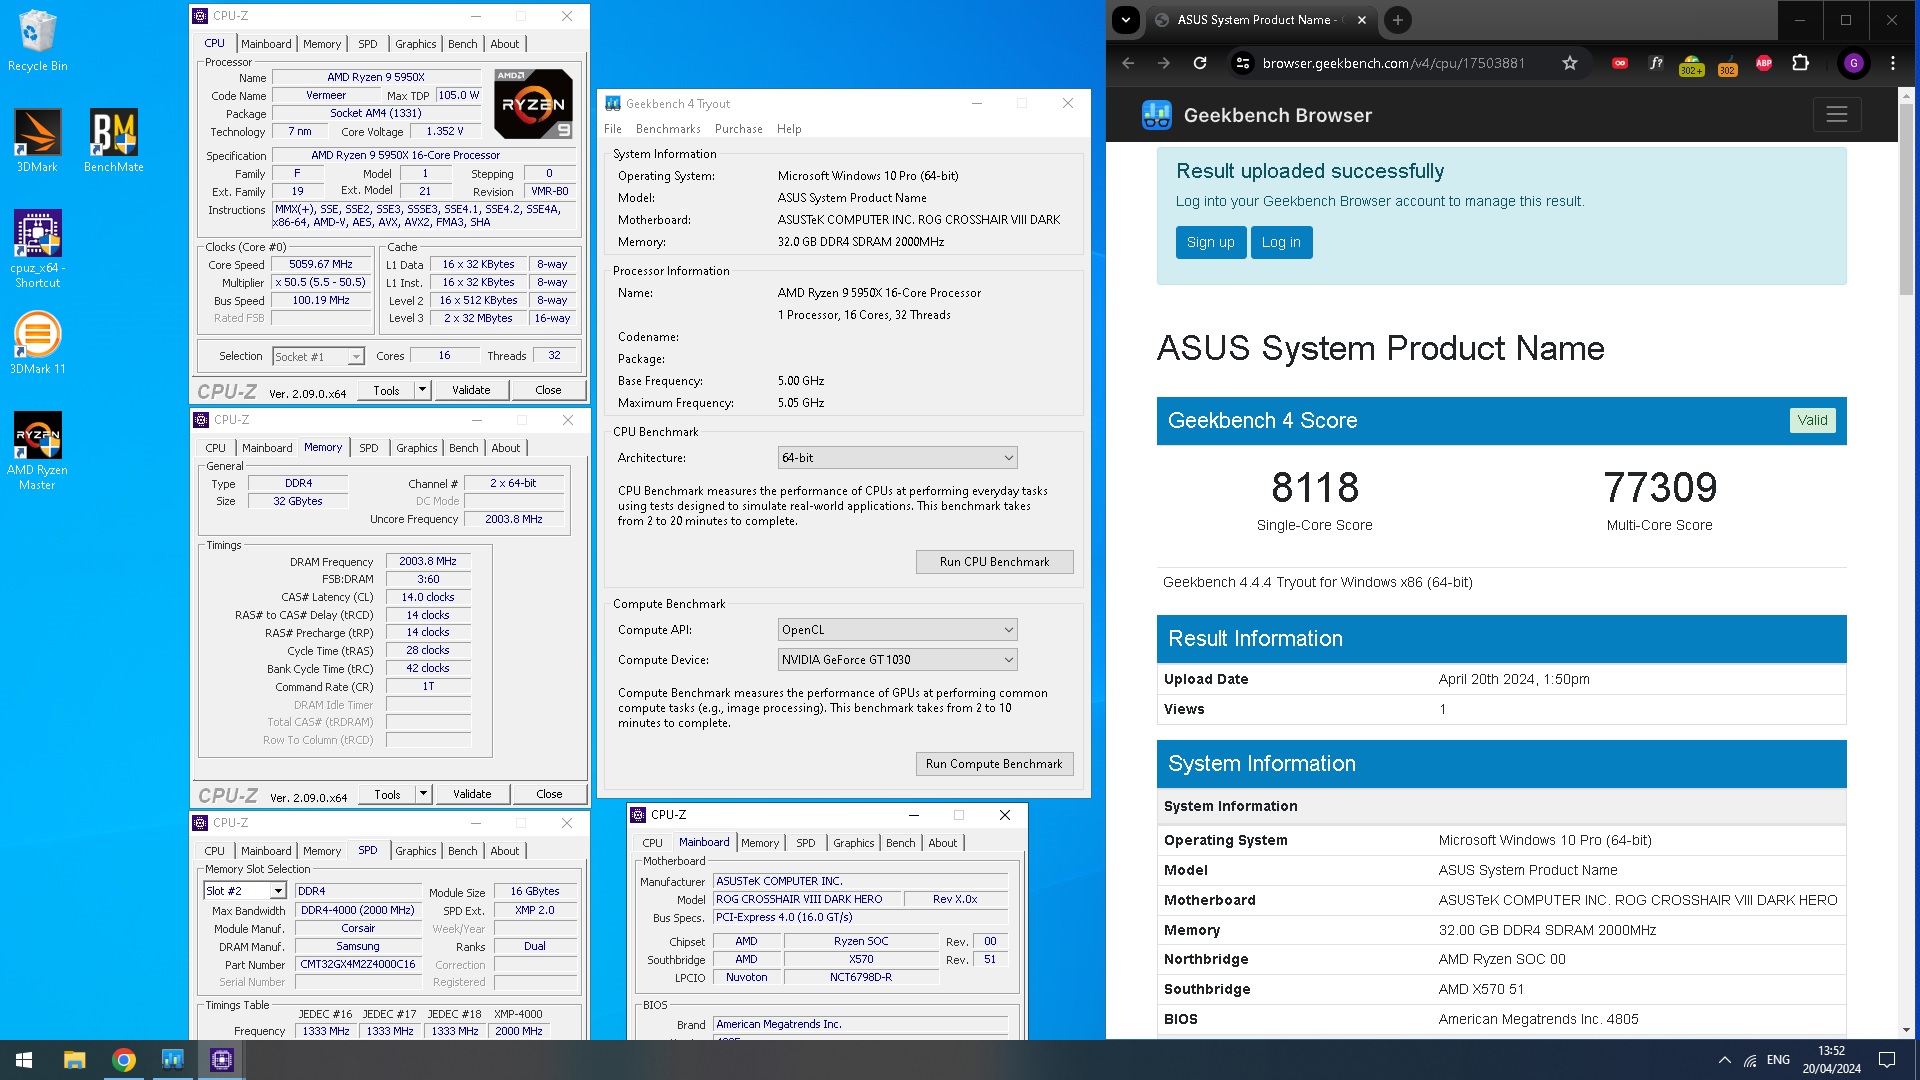This screenshot has height=1080, width=1920.
Task: Open the Chrome profile avatar G
Action: pos(1854,63)
